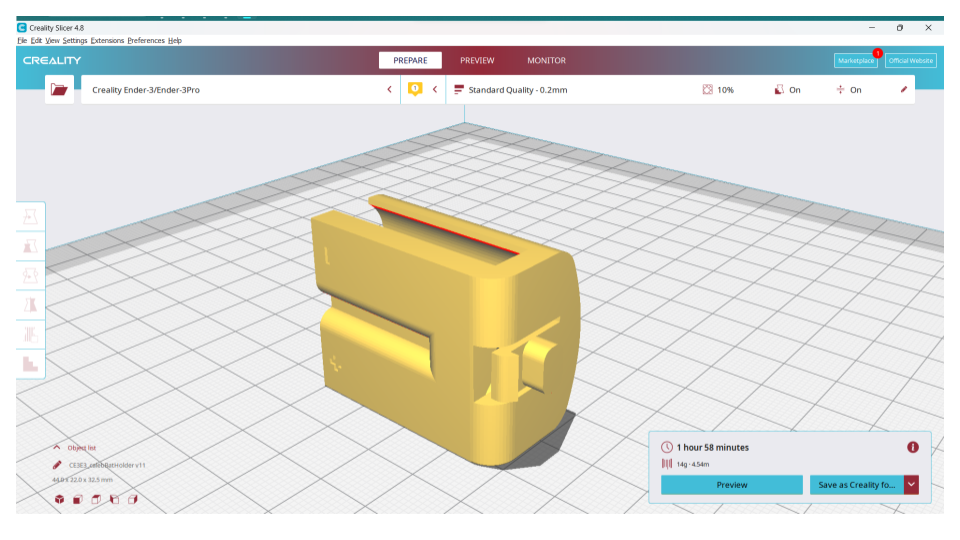Click the 14g · 4.54m material text
The image size is (960, 540).
coord(692,465)
